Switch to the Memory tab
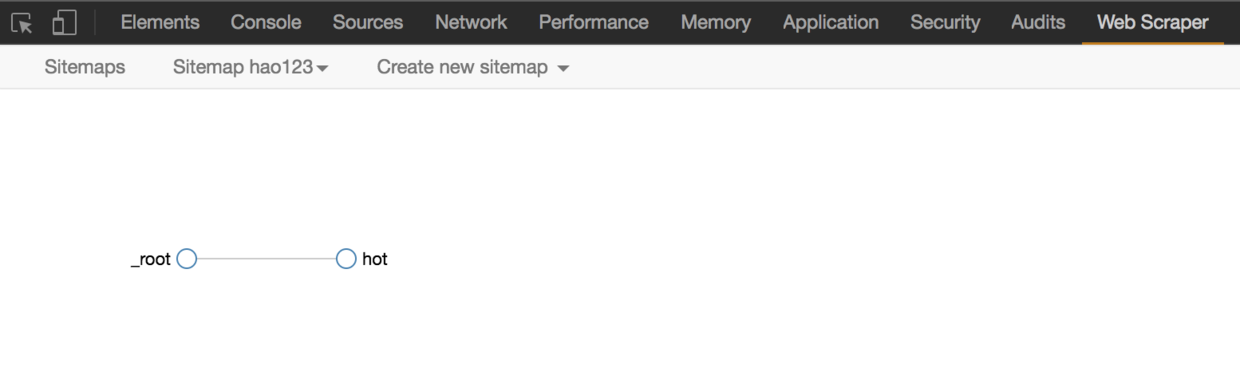Viewport: 1240px width, 380px height. pyautogui.click(x=716, y=22)
